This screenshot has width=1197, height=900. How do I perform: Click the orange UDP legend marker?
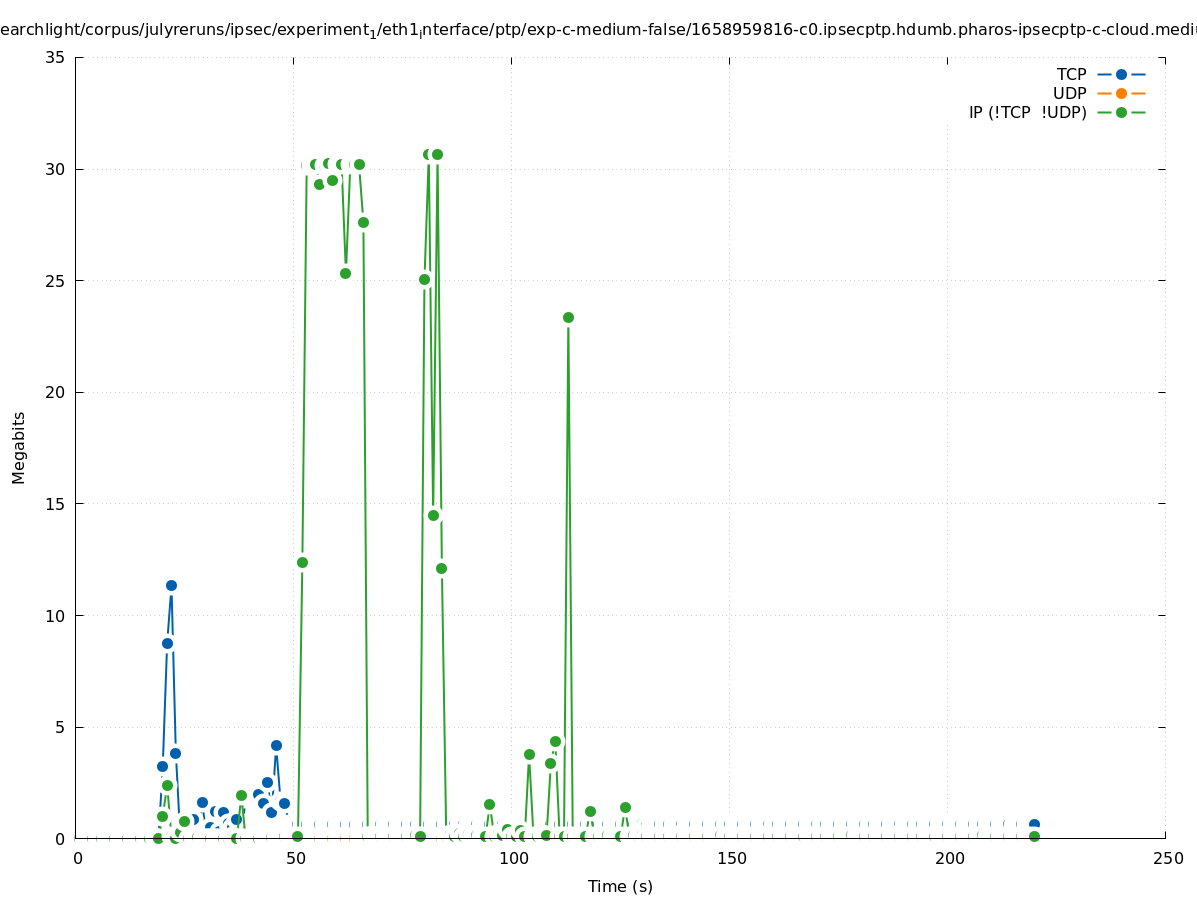tap(1121, 93)
